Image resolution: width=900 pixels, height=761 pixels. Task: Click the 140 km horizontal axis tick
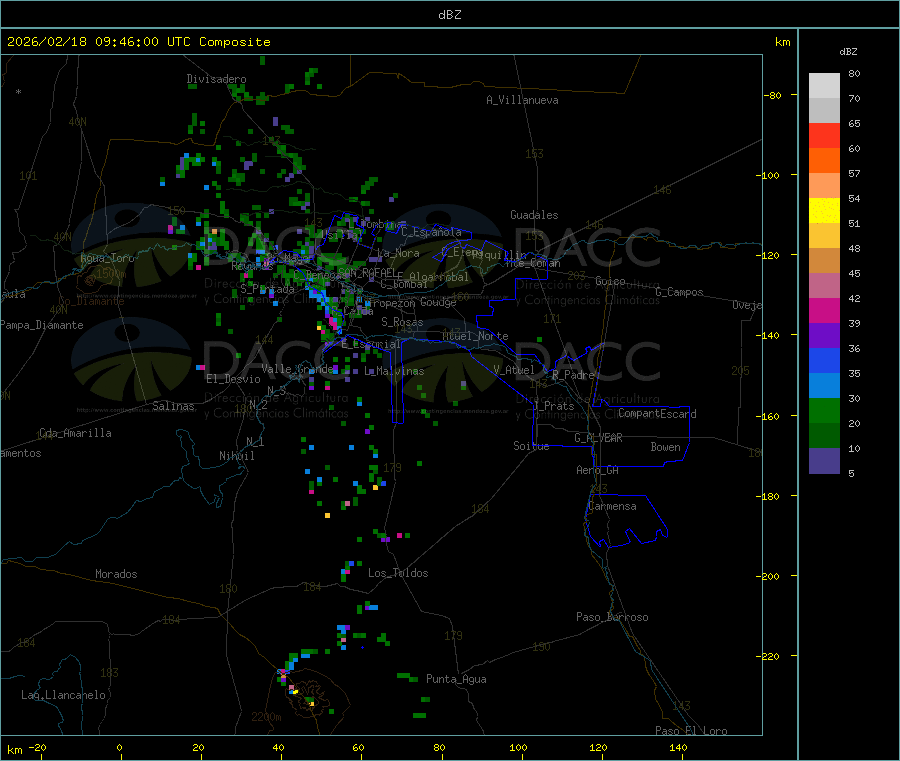[678, 747]
